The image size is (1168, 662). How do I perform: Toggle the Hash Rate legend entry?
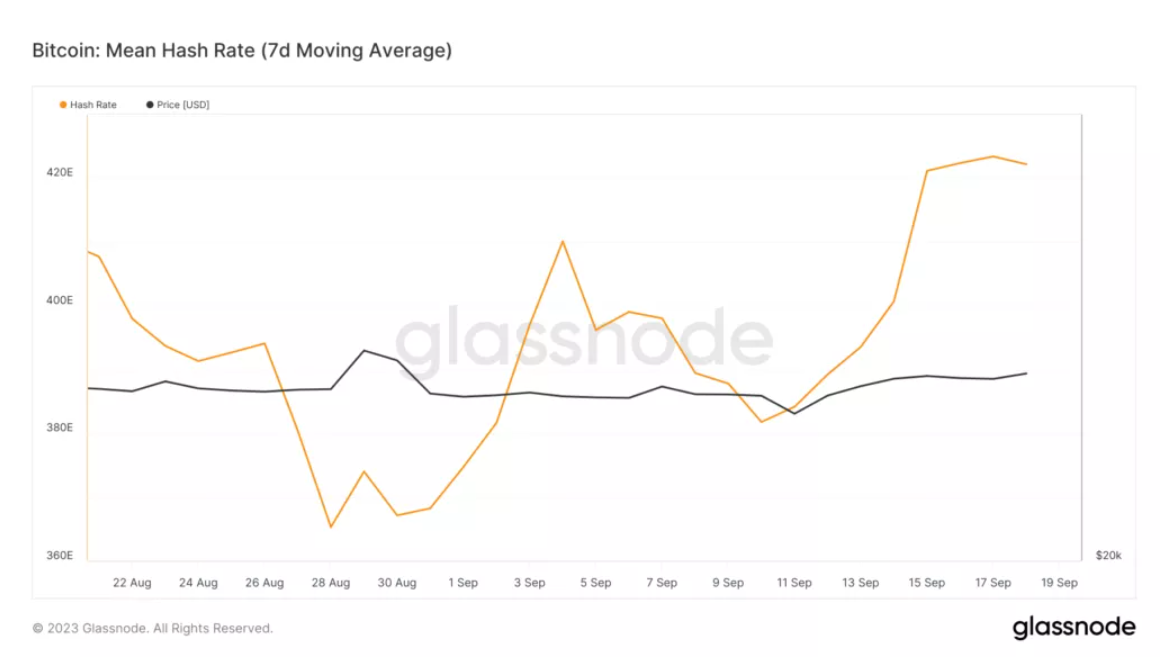tap(93, 105)
